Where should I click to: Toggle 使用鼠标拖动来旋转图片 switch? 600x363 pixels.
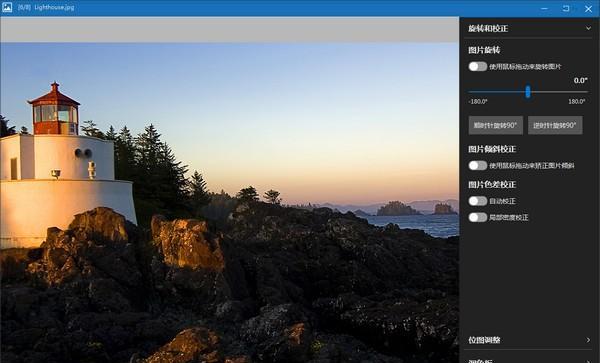478,67
